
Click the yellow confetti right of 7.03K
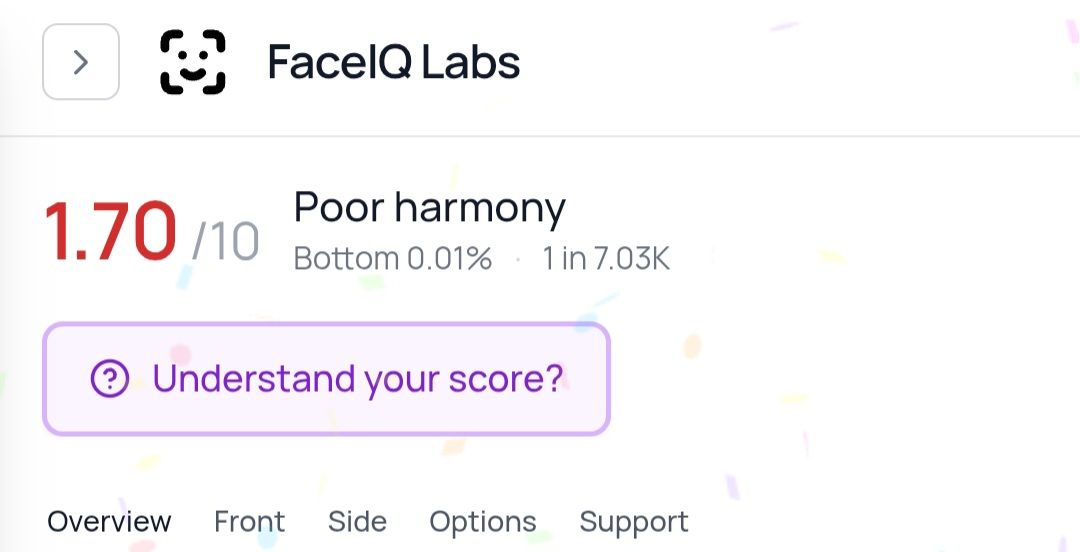coord(831,257)
